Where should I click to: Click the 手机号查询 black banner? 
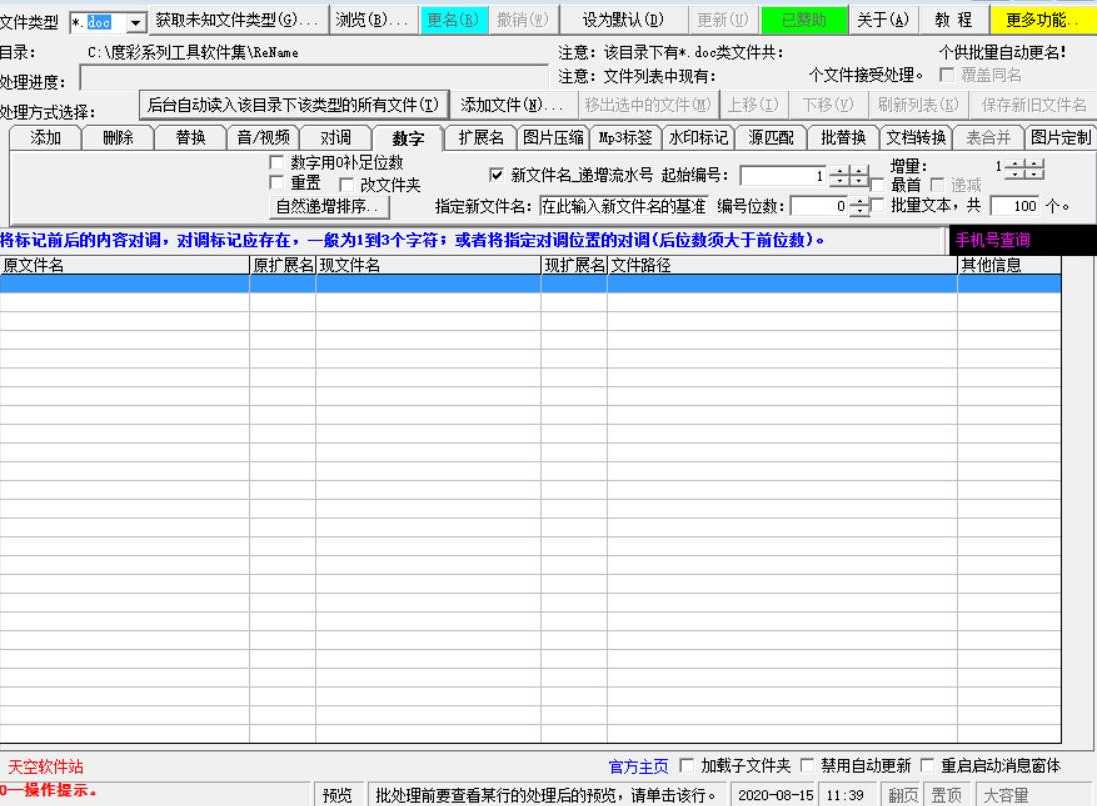click(1020, 240)
